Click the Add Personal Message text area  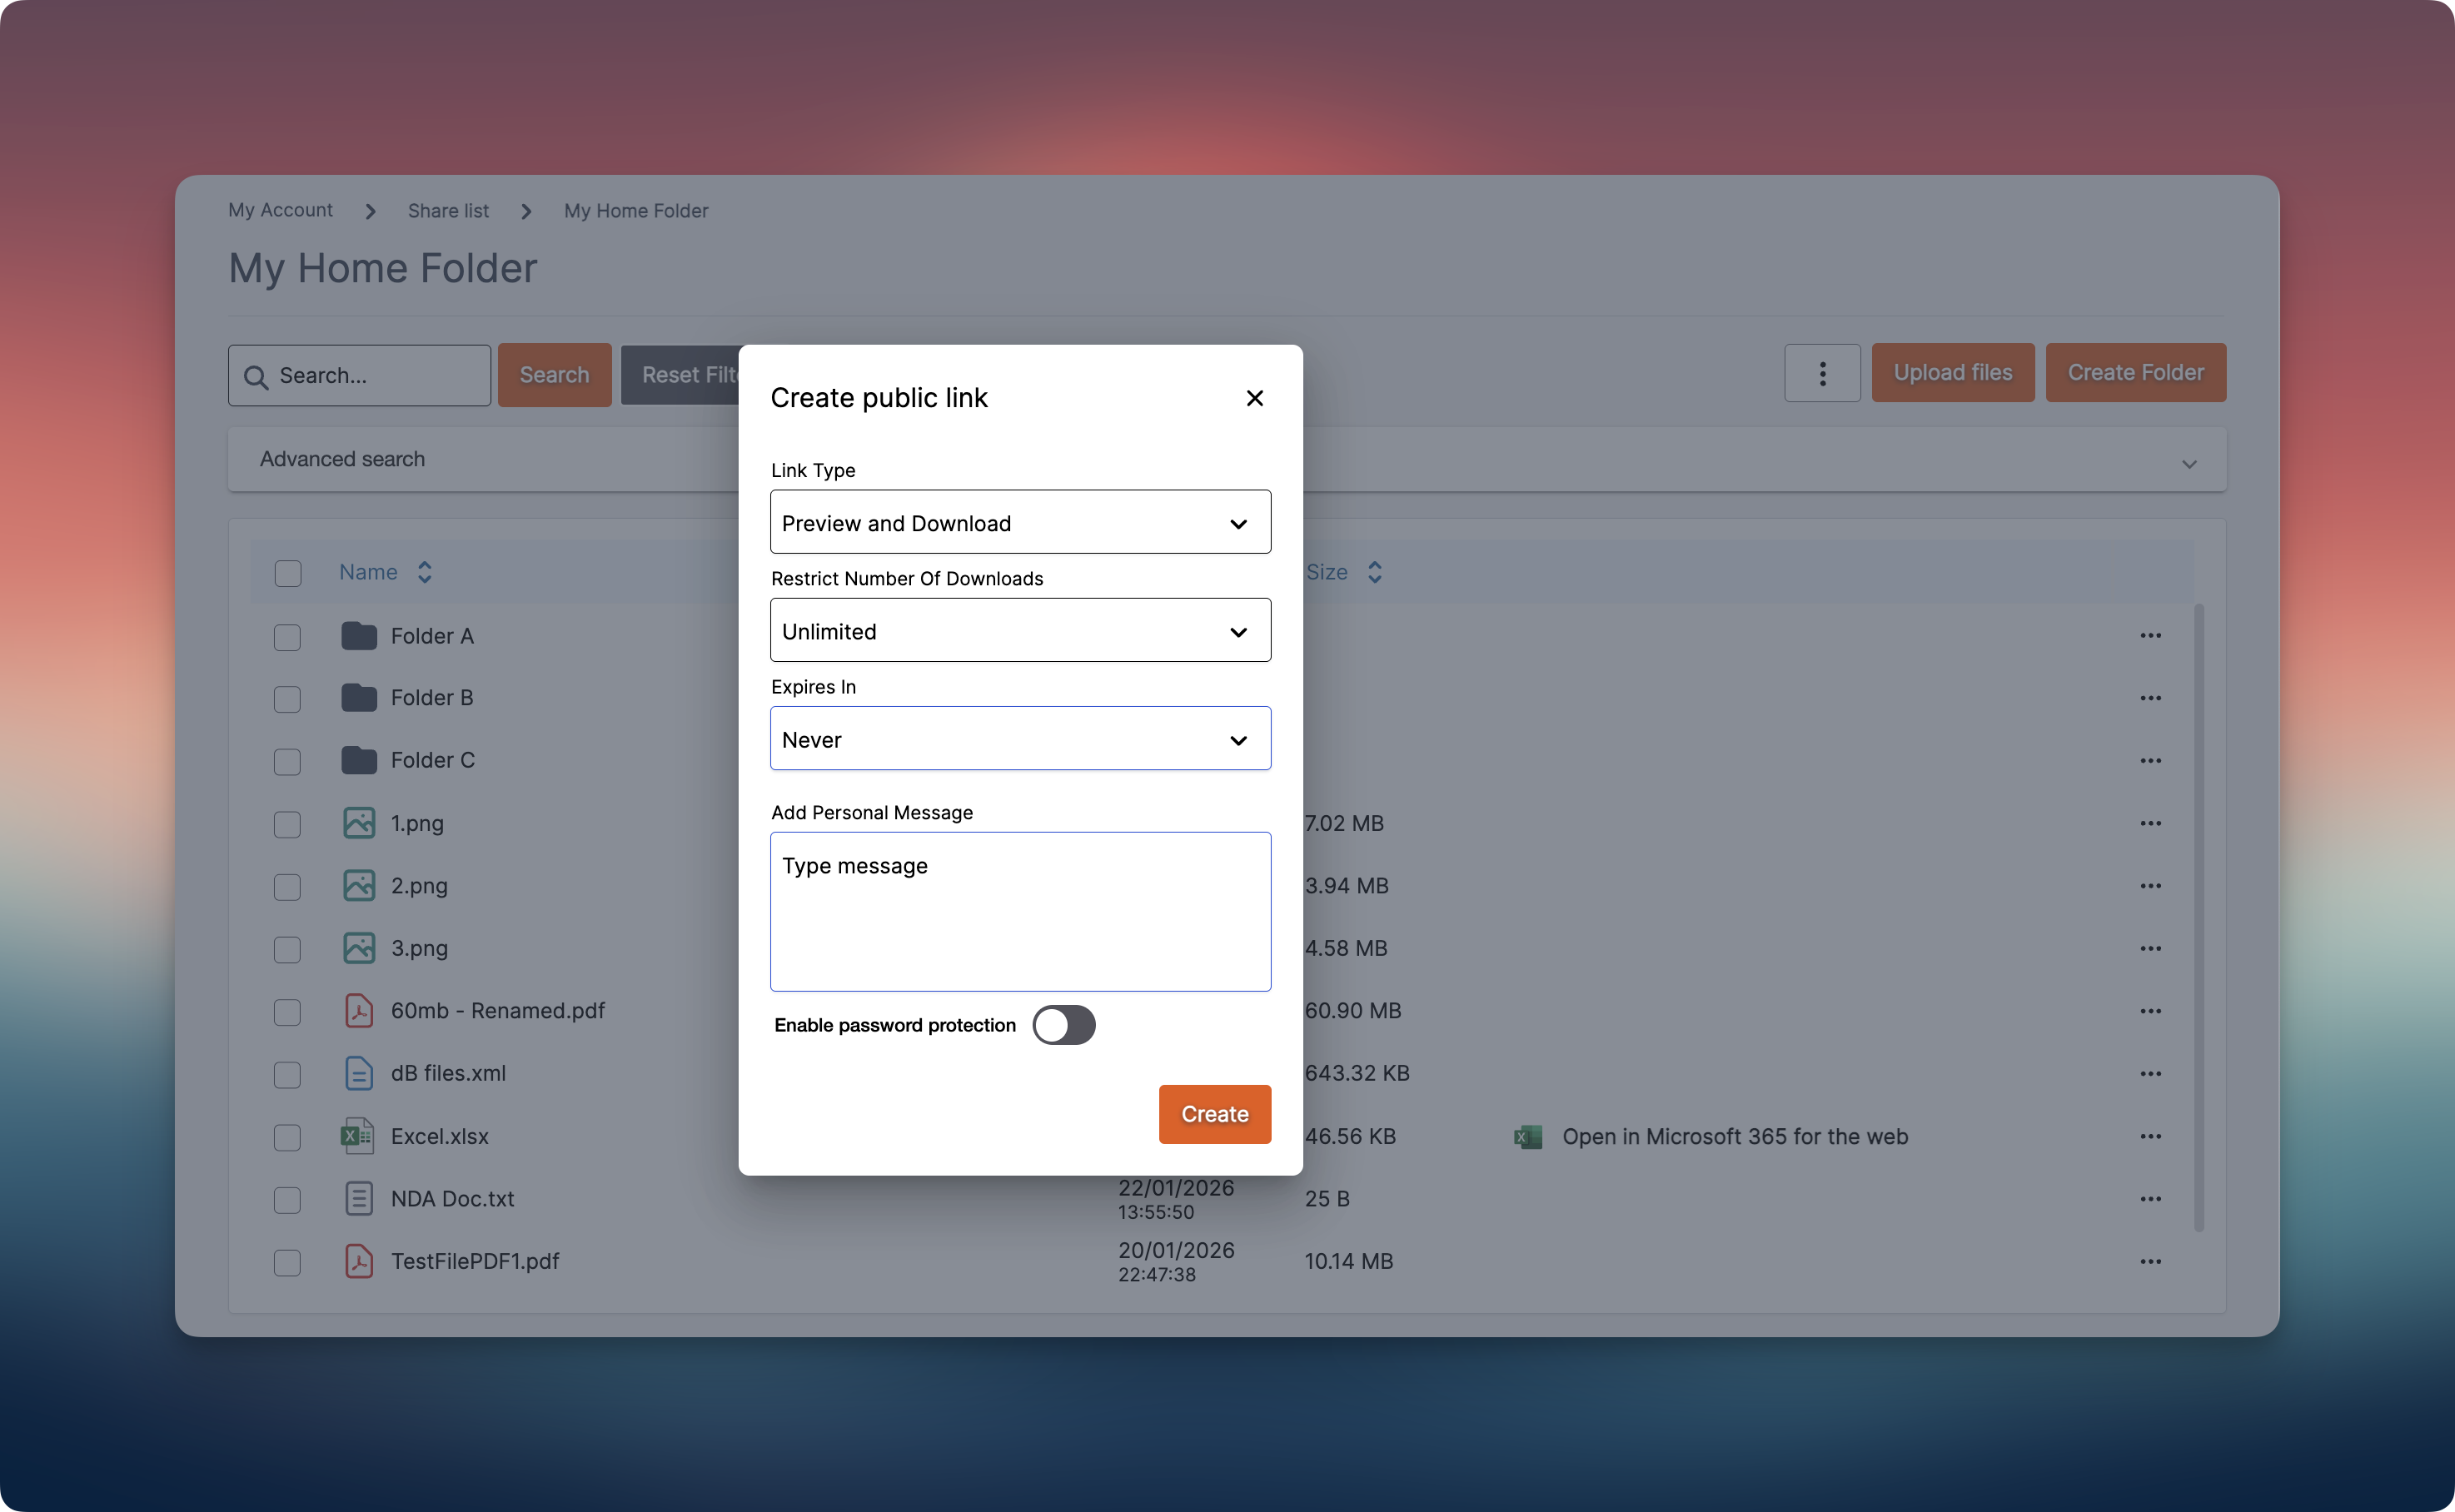1020,912
